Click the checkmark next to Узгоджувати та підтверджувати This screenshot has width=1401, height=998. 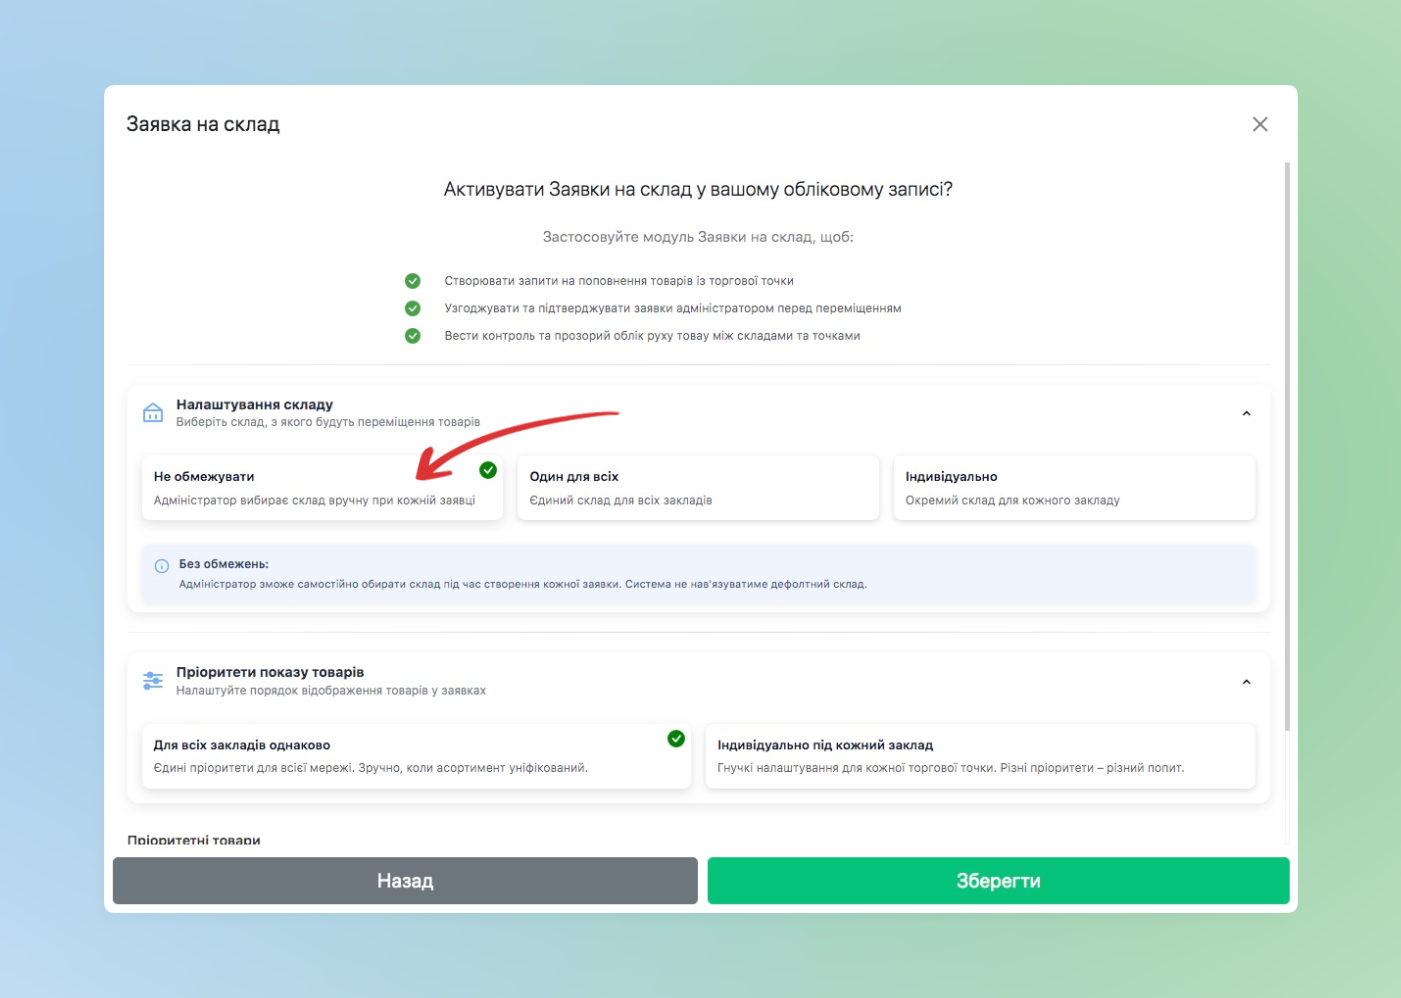(x=412, y=308)
